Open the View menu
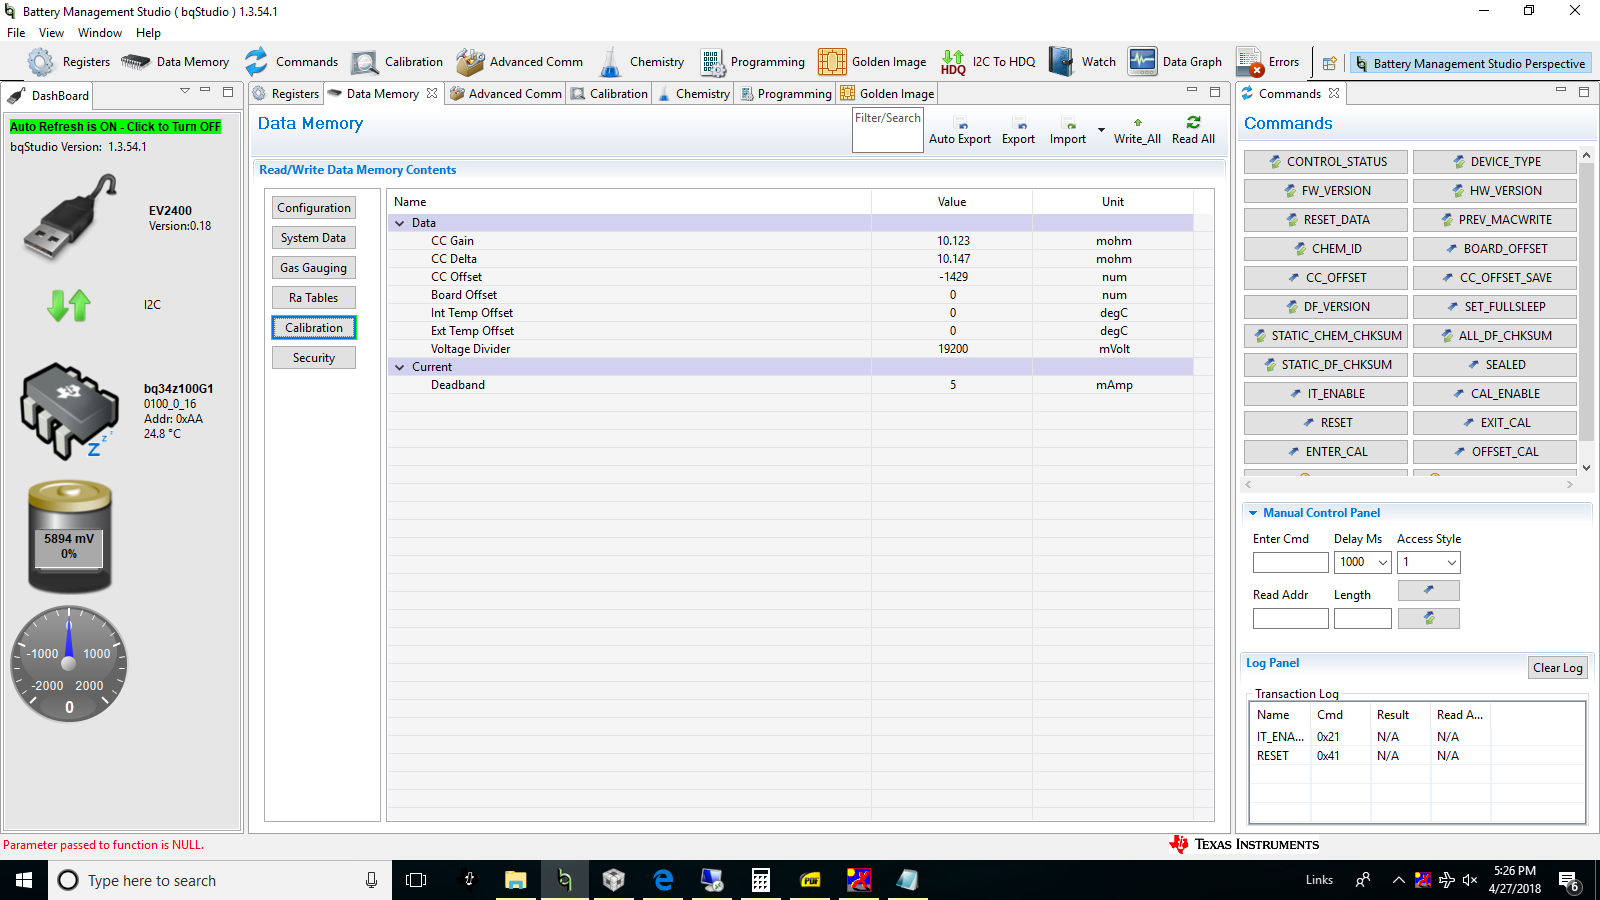Viewport: 1600px width, 900px height. click(51, 33)
